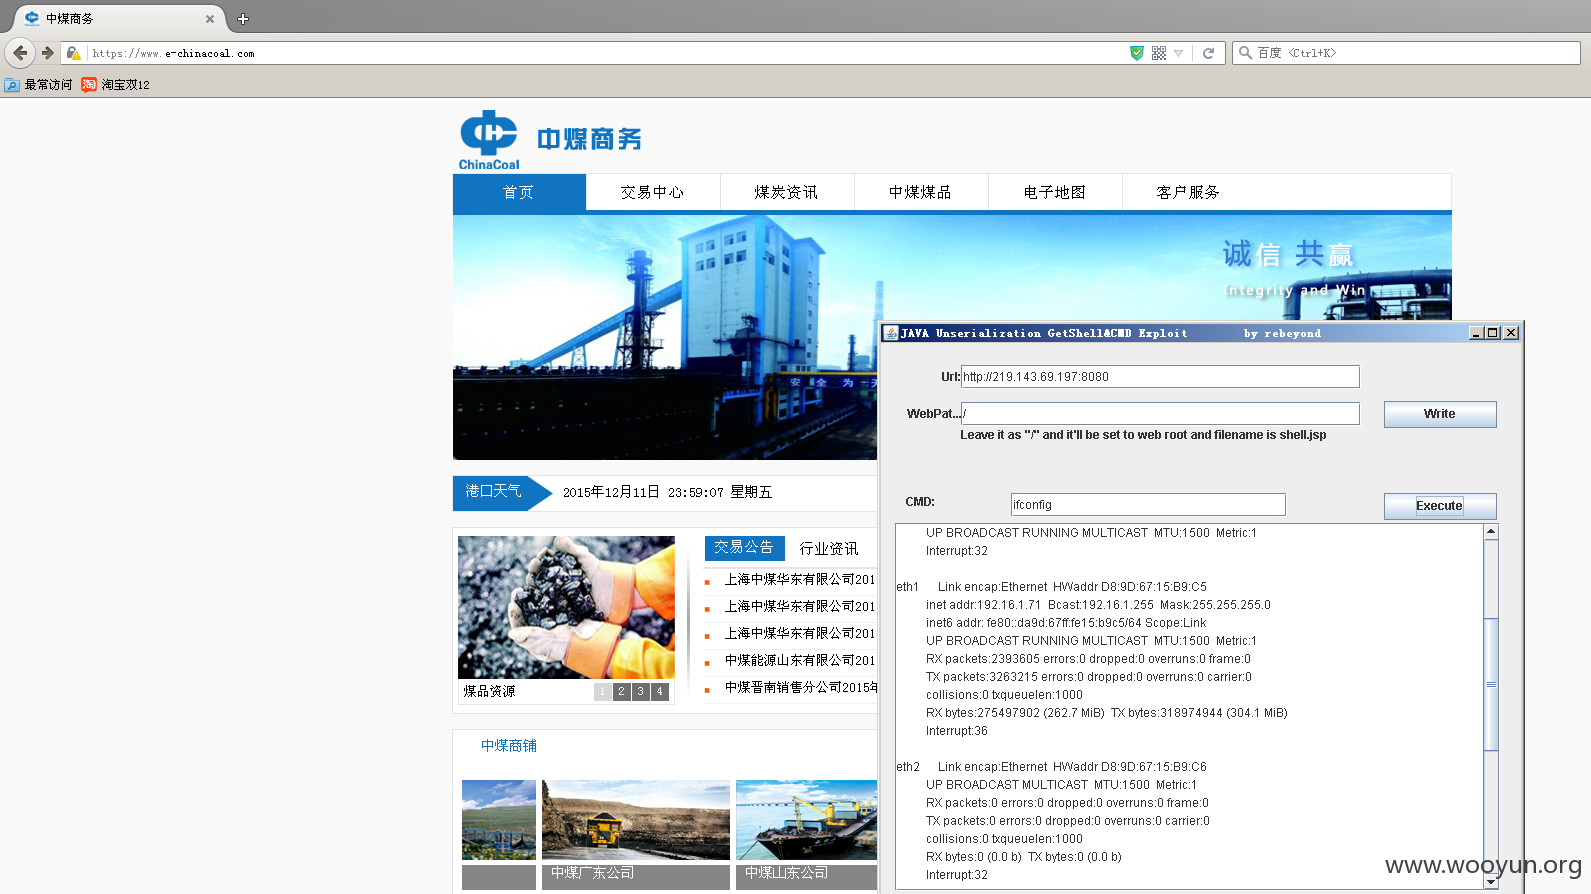The height and width of the screenshot is (894, 1591).
Task: Click the Execute button
Action: coord(1440,506)
